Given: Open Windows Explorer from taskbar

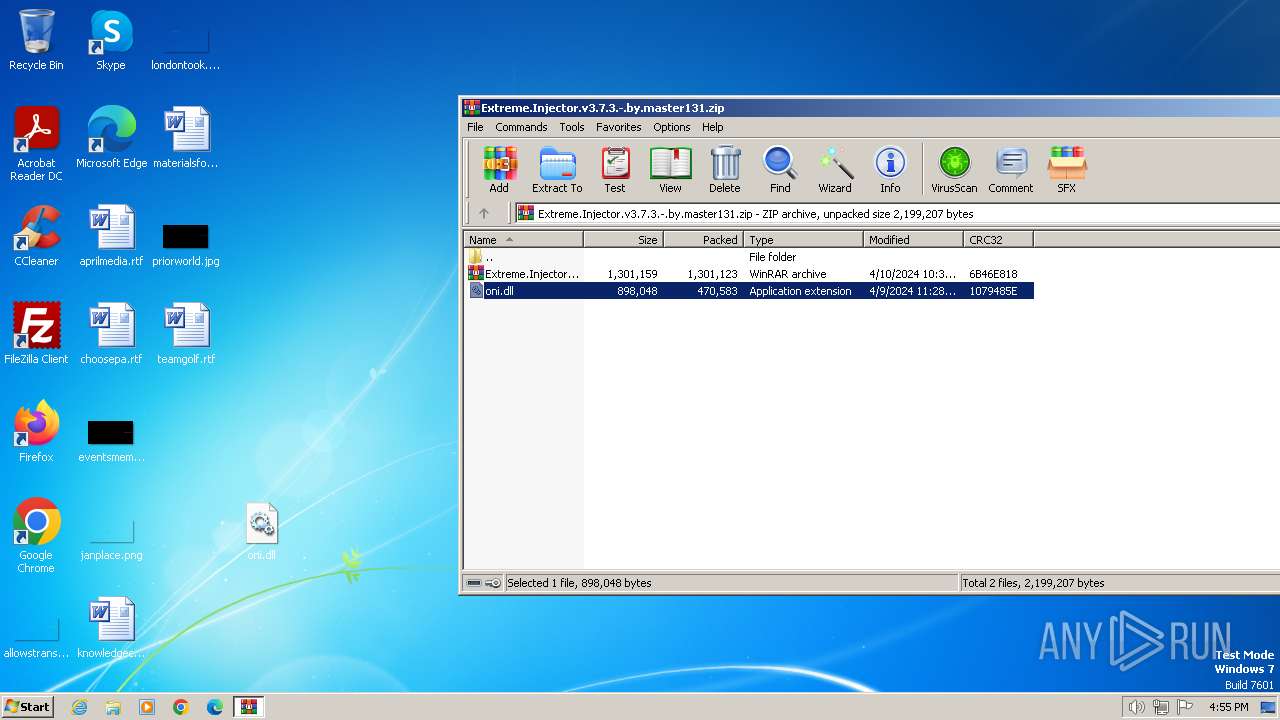Looking at the screenshot, I should (x=113, y=707).
